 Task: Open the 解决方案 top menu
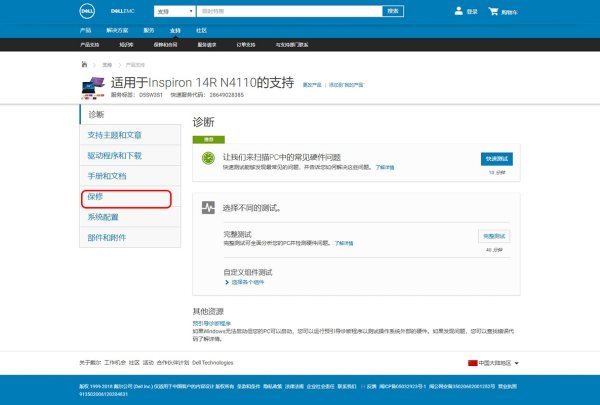click(x=117, y=30)
